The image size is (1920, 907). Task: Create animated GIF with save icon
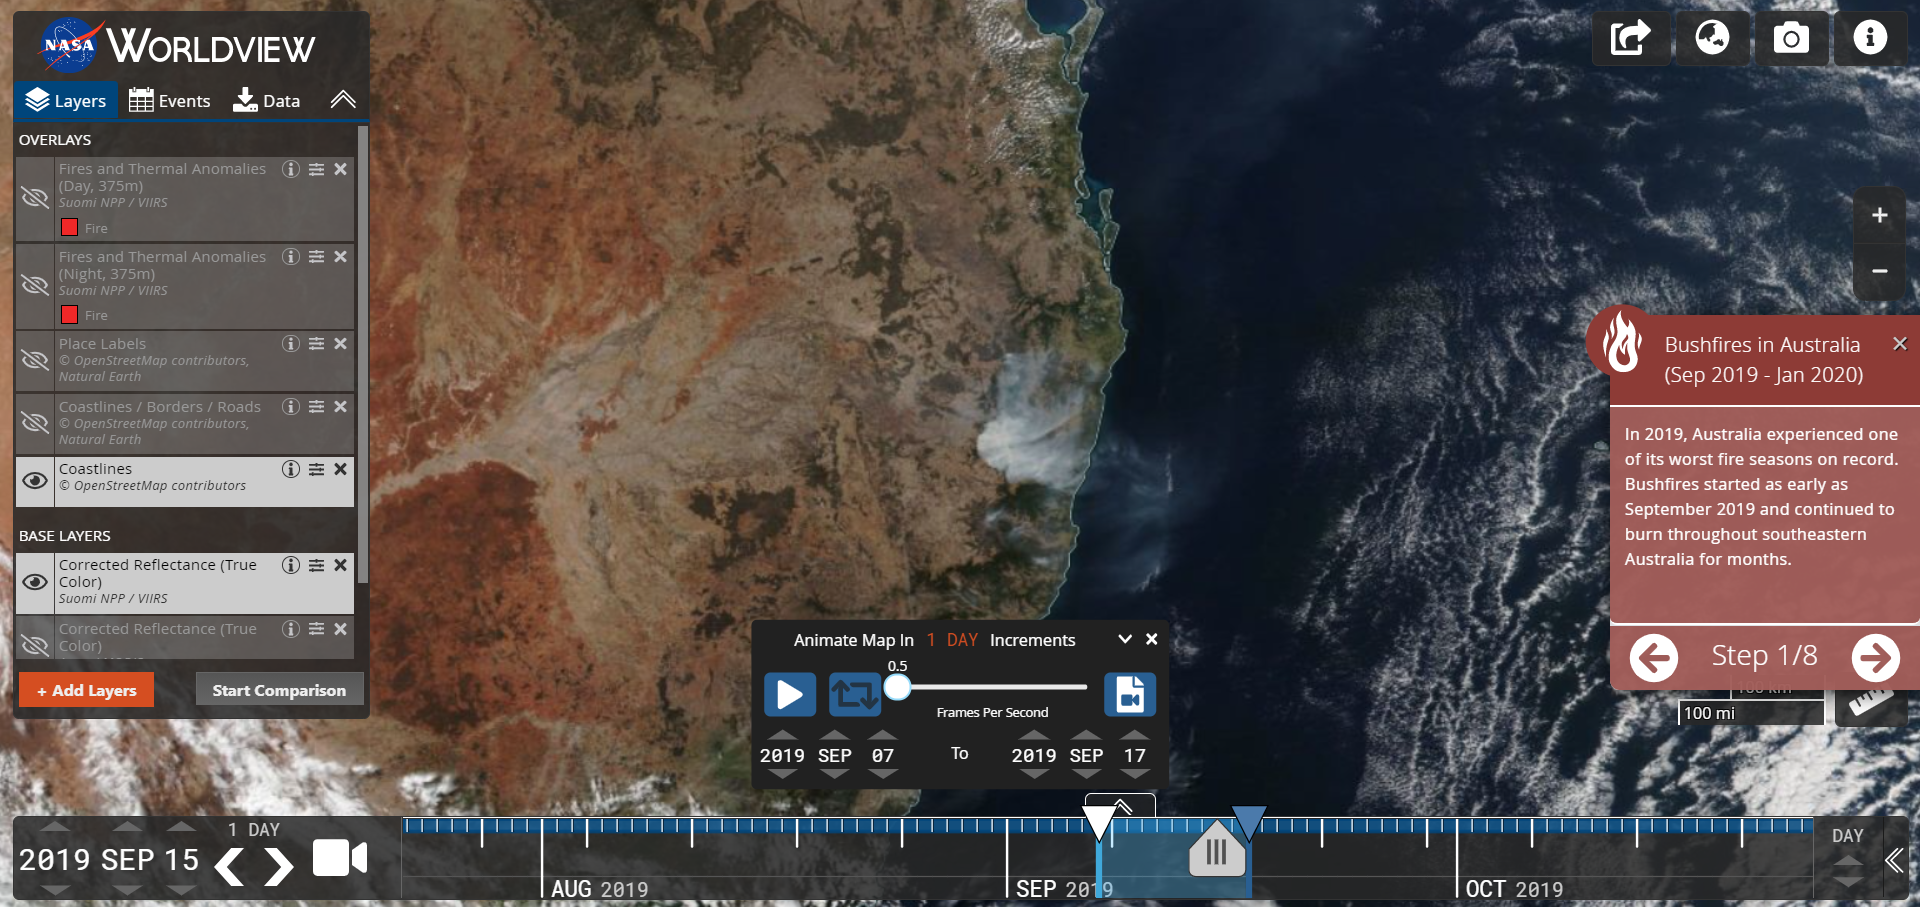click(1130, 694)
